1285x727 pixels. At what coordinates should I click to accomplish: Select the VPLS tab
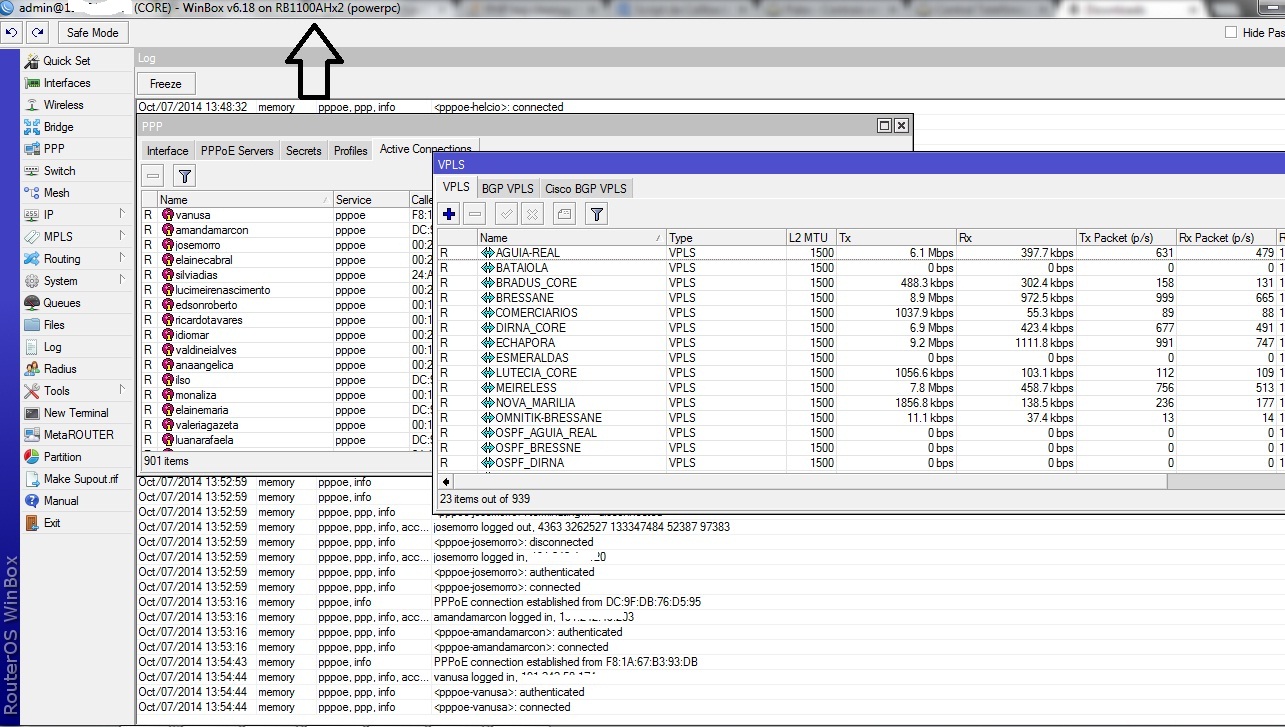(x=456, y=187)
